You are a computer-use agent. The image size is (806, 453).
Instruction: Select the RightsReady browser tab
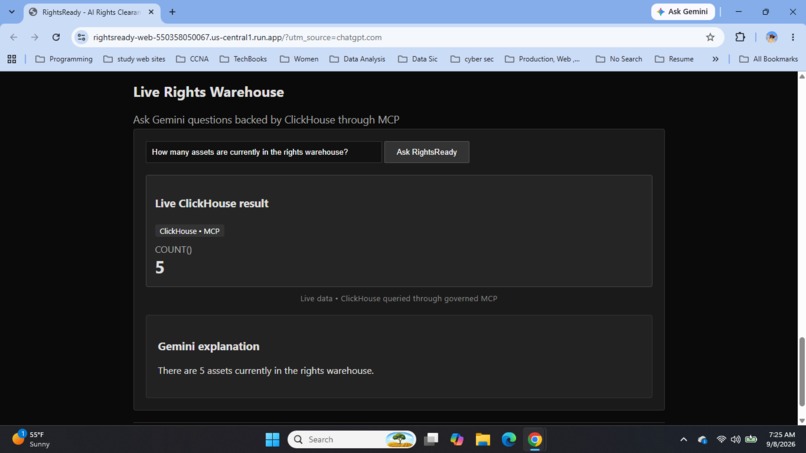[x=91, y=12]
